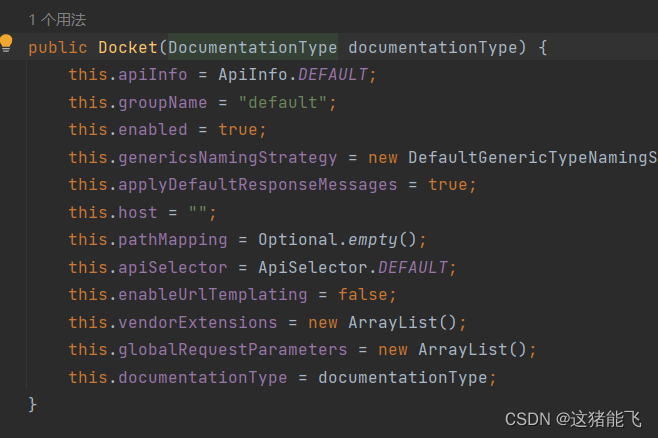The height and width of the screenshot is (438, 658).
Task: Click the opening brace after the signature
Action: tap(543, 47)
